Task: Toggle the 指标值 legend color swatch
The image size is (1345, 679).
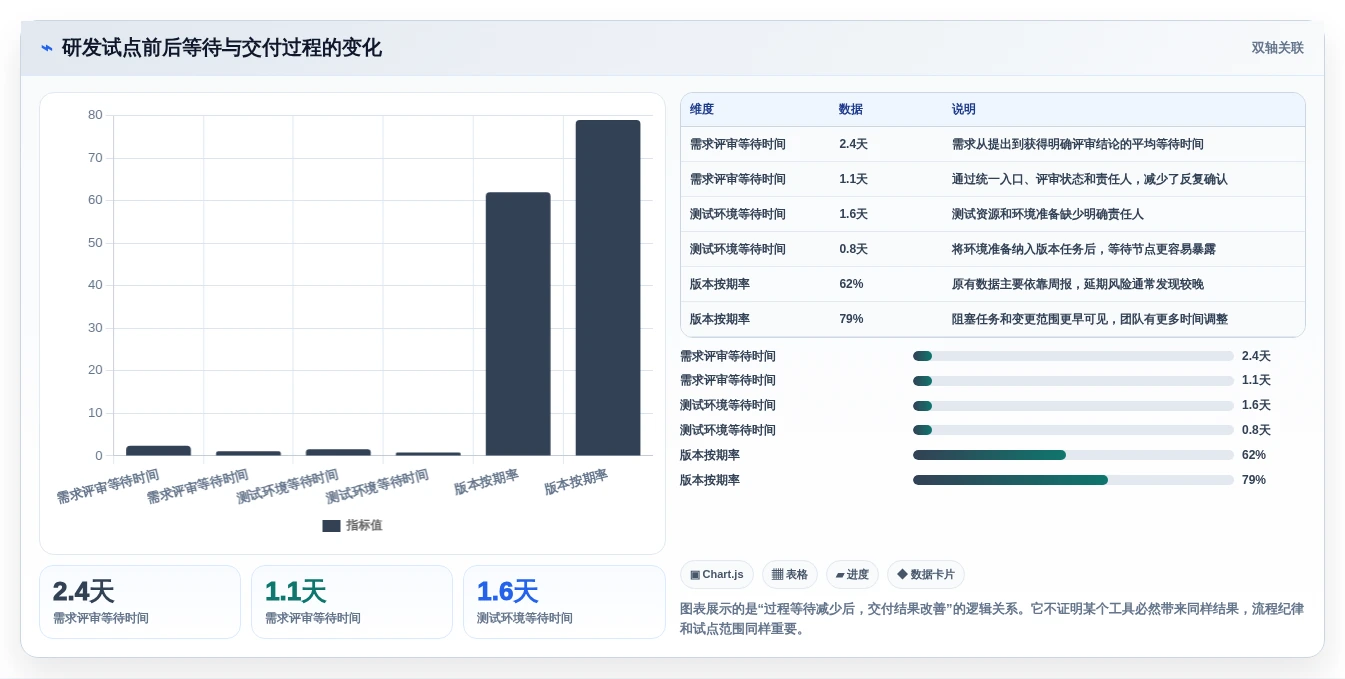Action: 331,526
